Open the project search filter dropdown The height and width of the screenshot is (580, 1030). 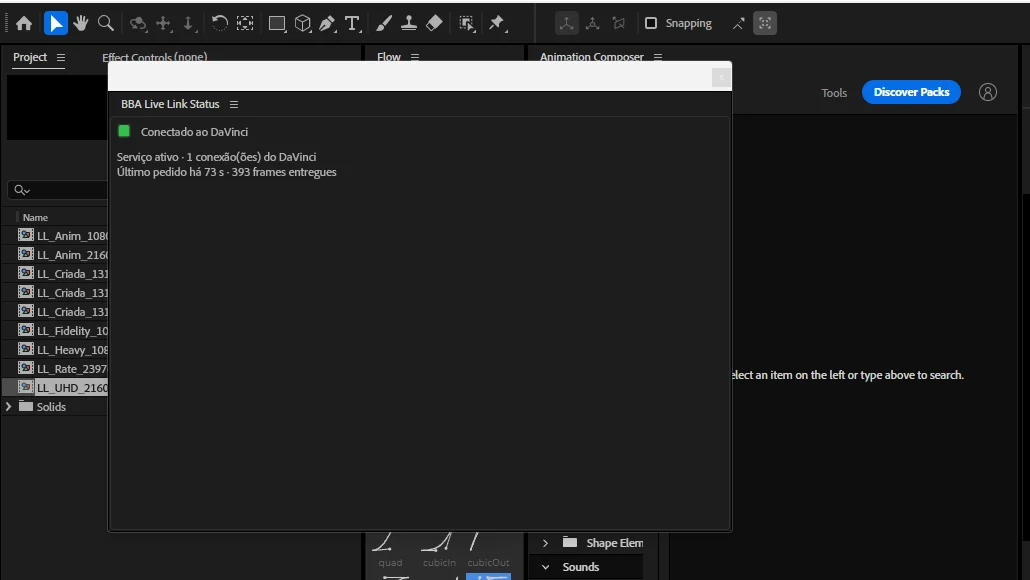(22, 190)
